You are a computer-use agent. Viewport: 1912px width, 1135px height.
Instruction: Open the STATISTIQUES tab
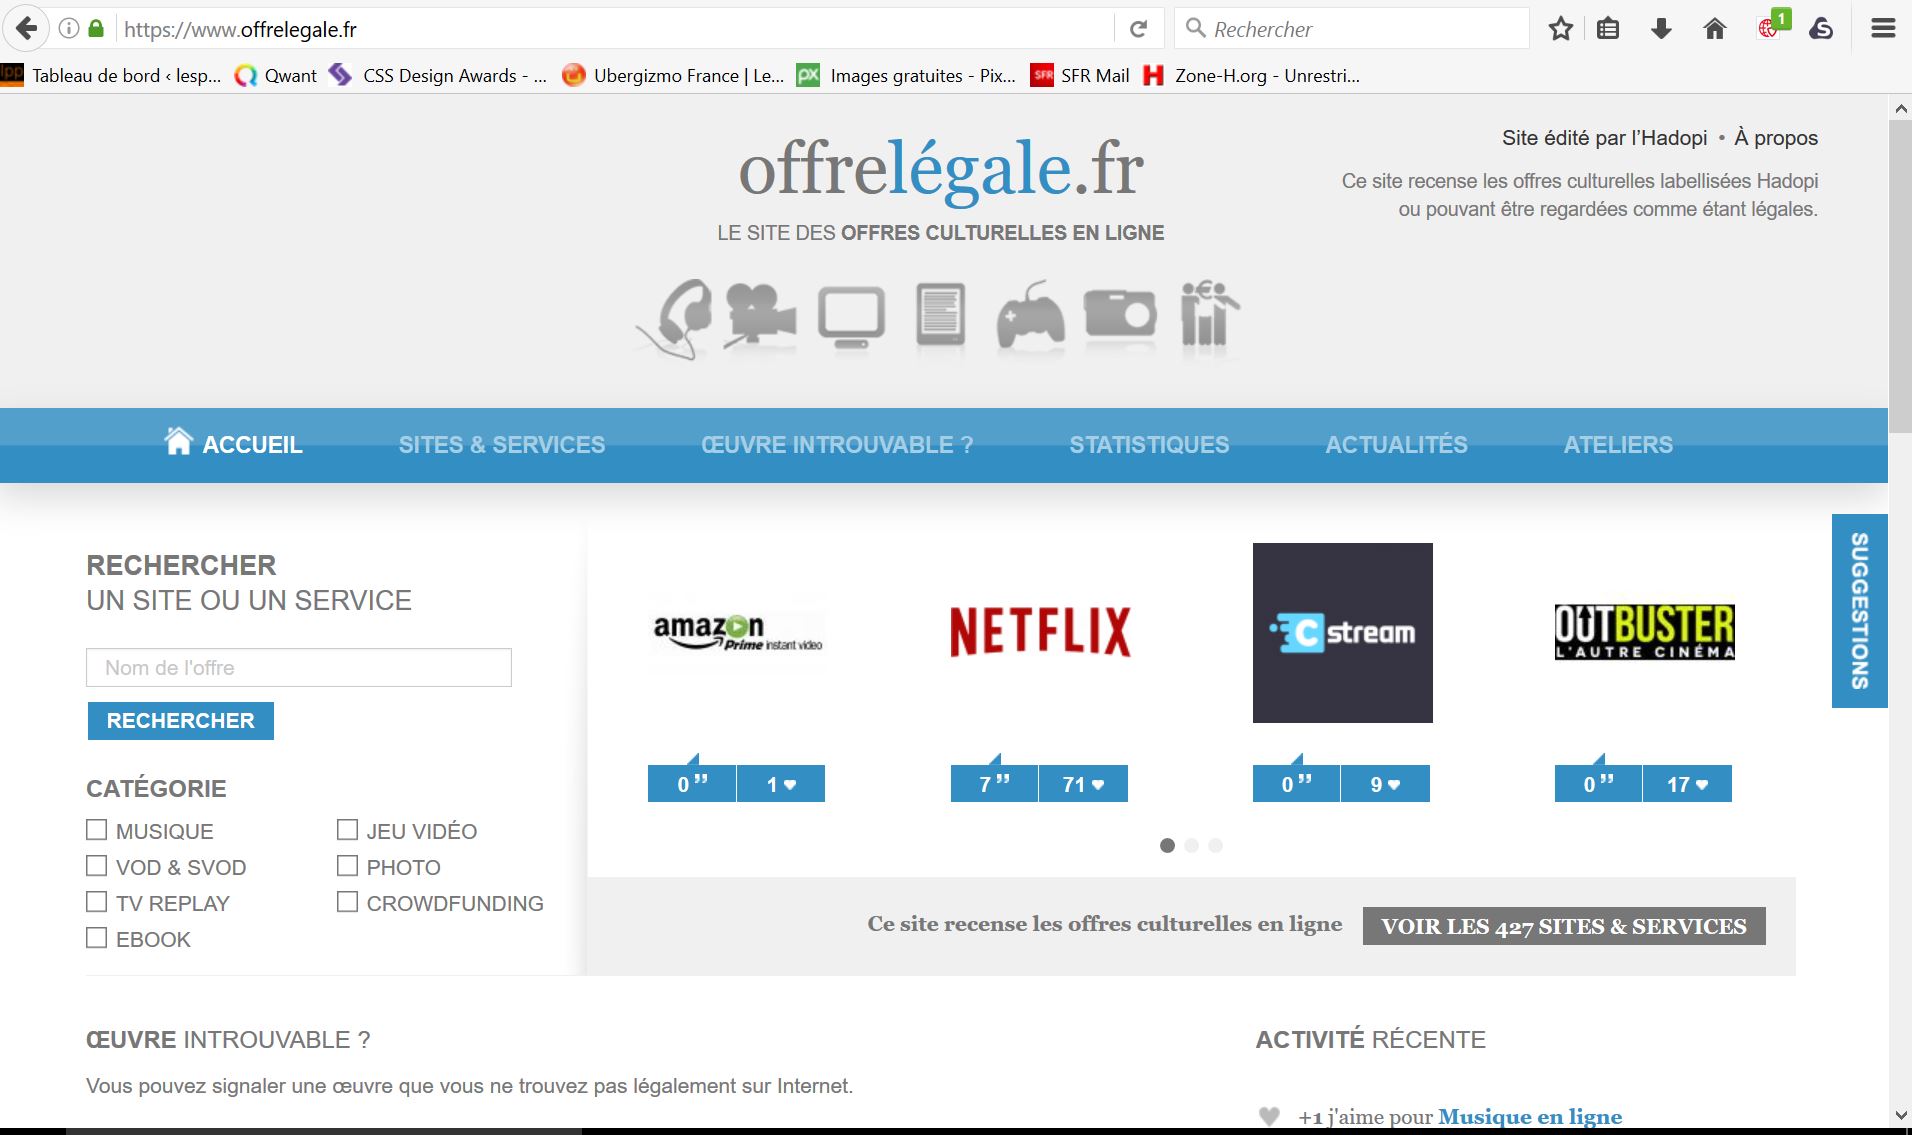(1149, 445)
